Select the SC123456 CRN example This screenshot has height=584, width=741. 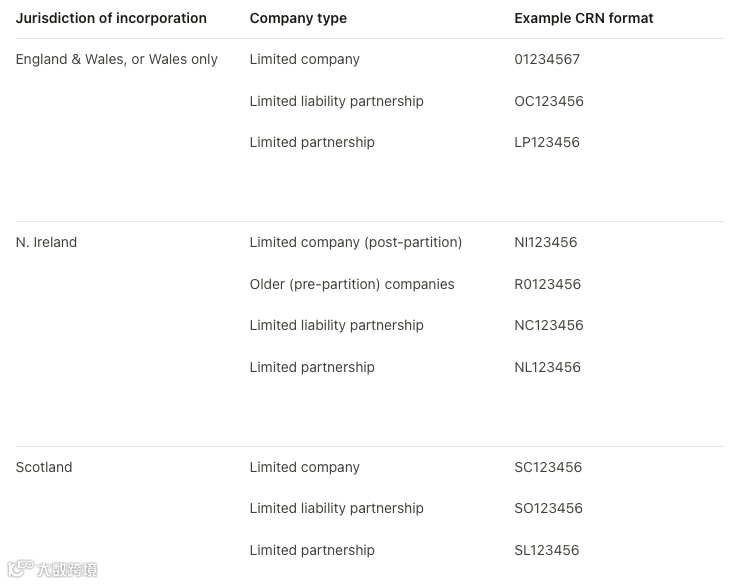click(x=548, y=467)
